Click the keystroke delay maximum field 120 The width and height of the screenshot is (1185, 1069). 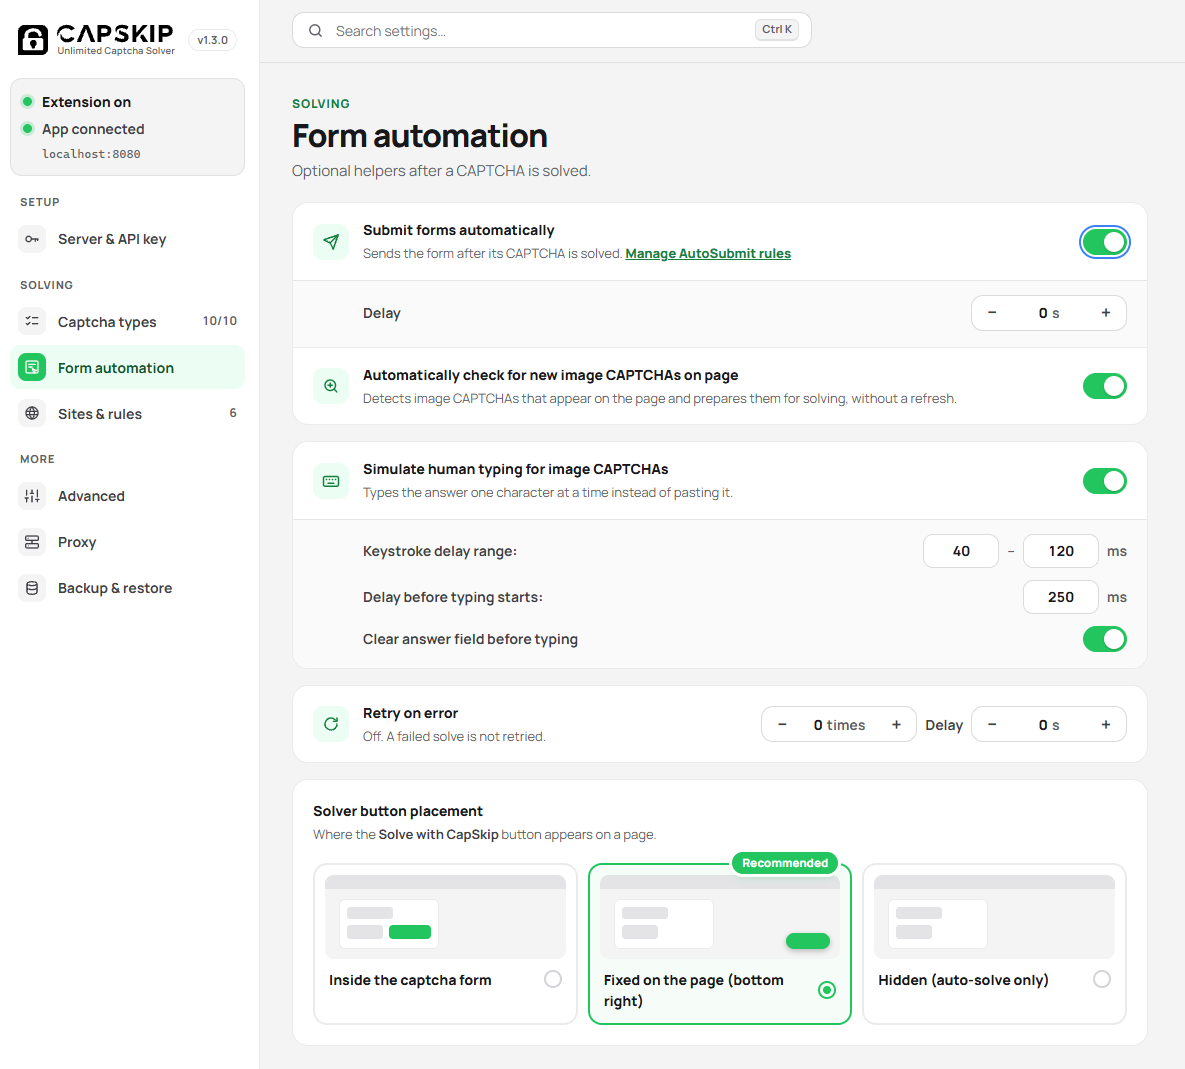coord(1060,551)
